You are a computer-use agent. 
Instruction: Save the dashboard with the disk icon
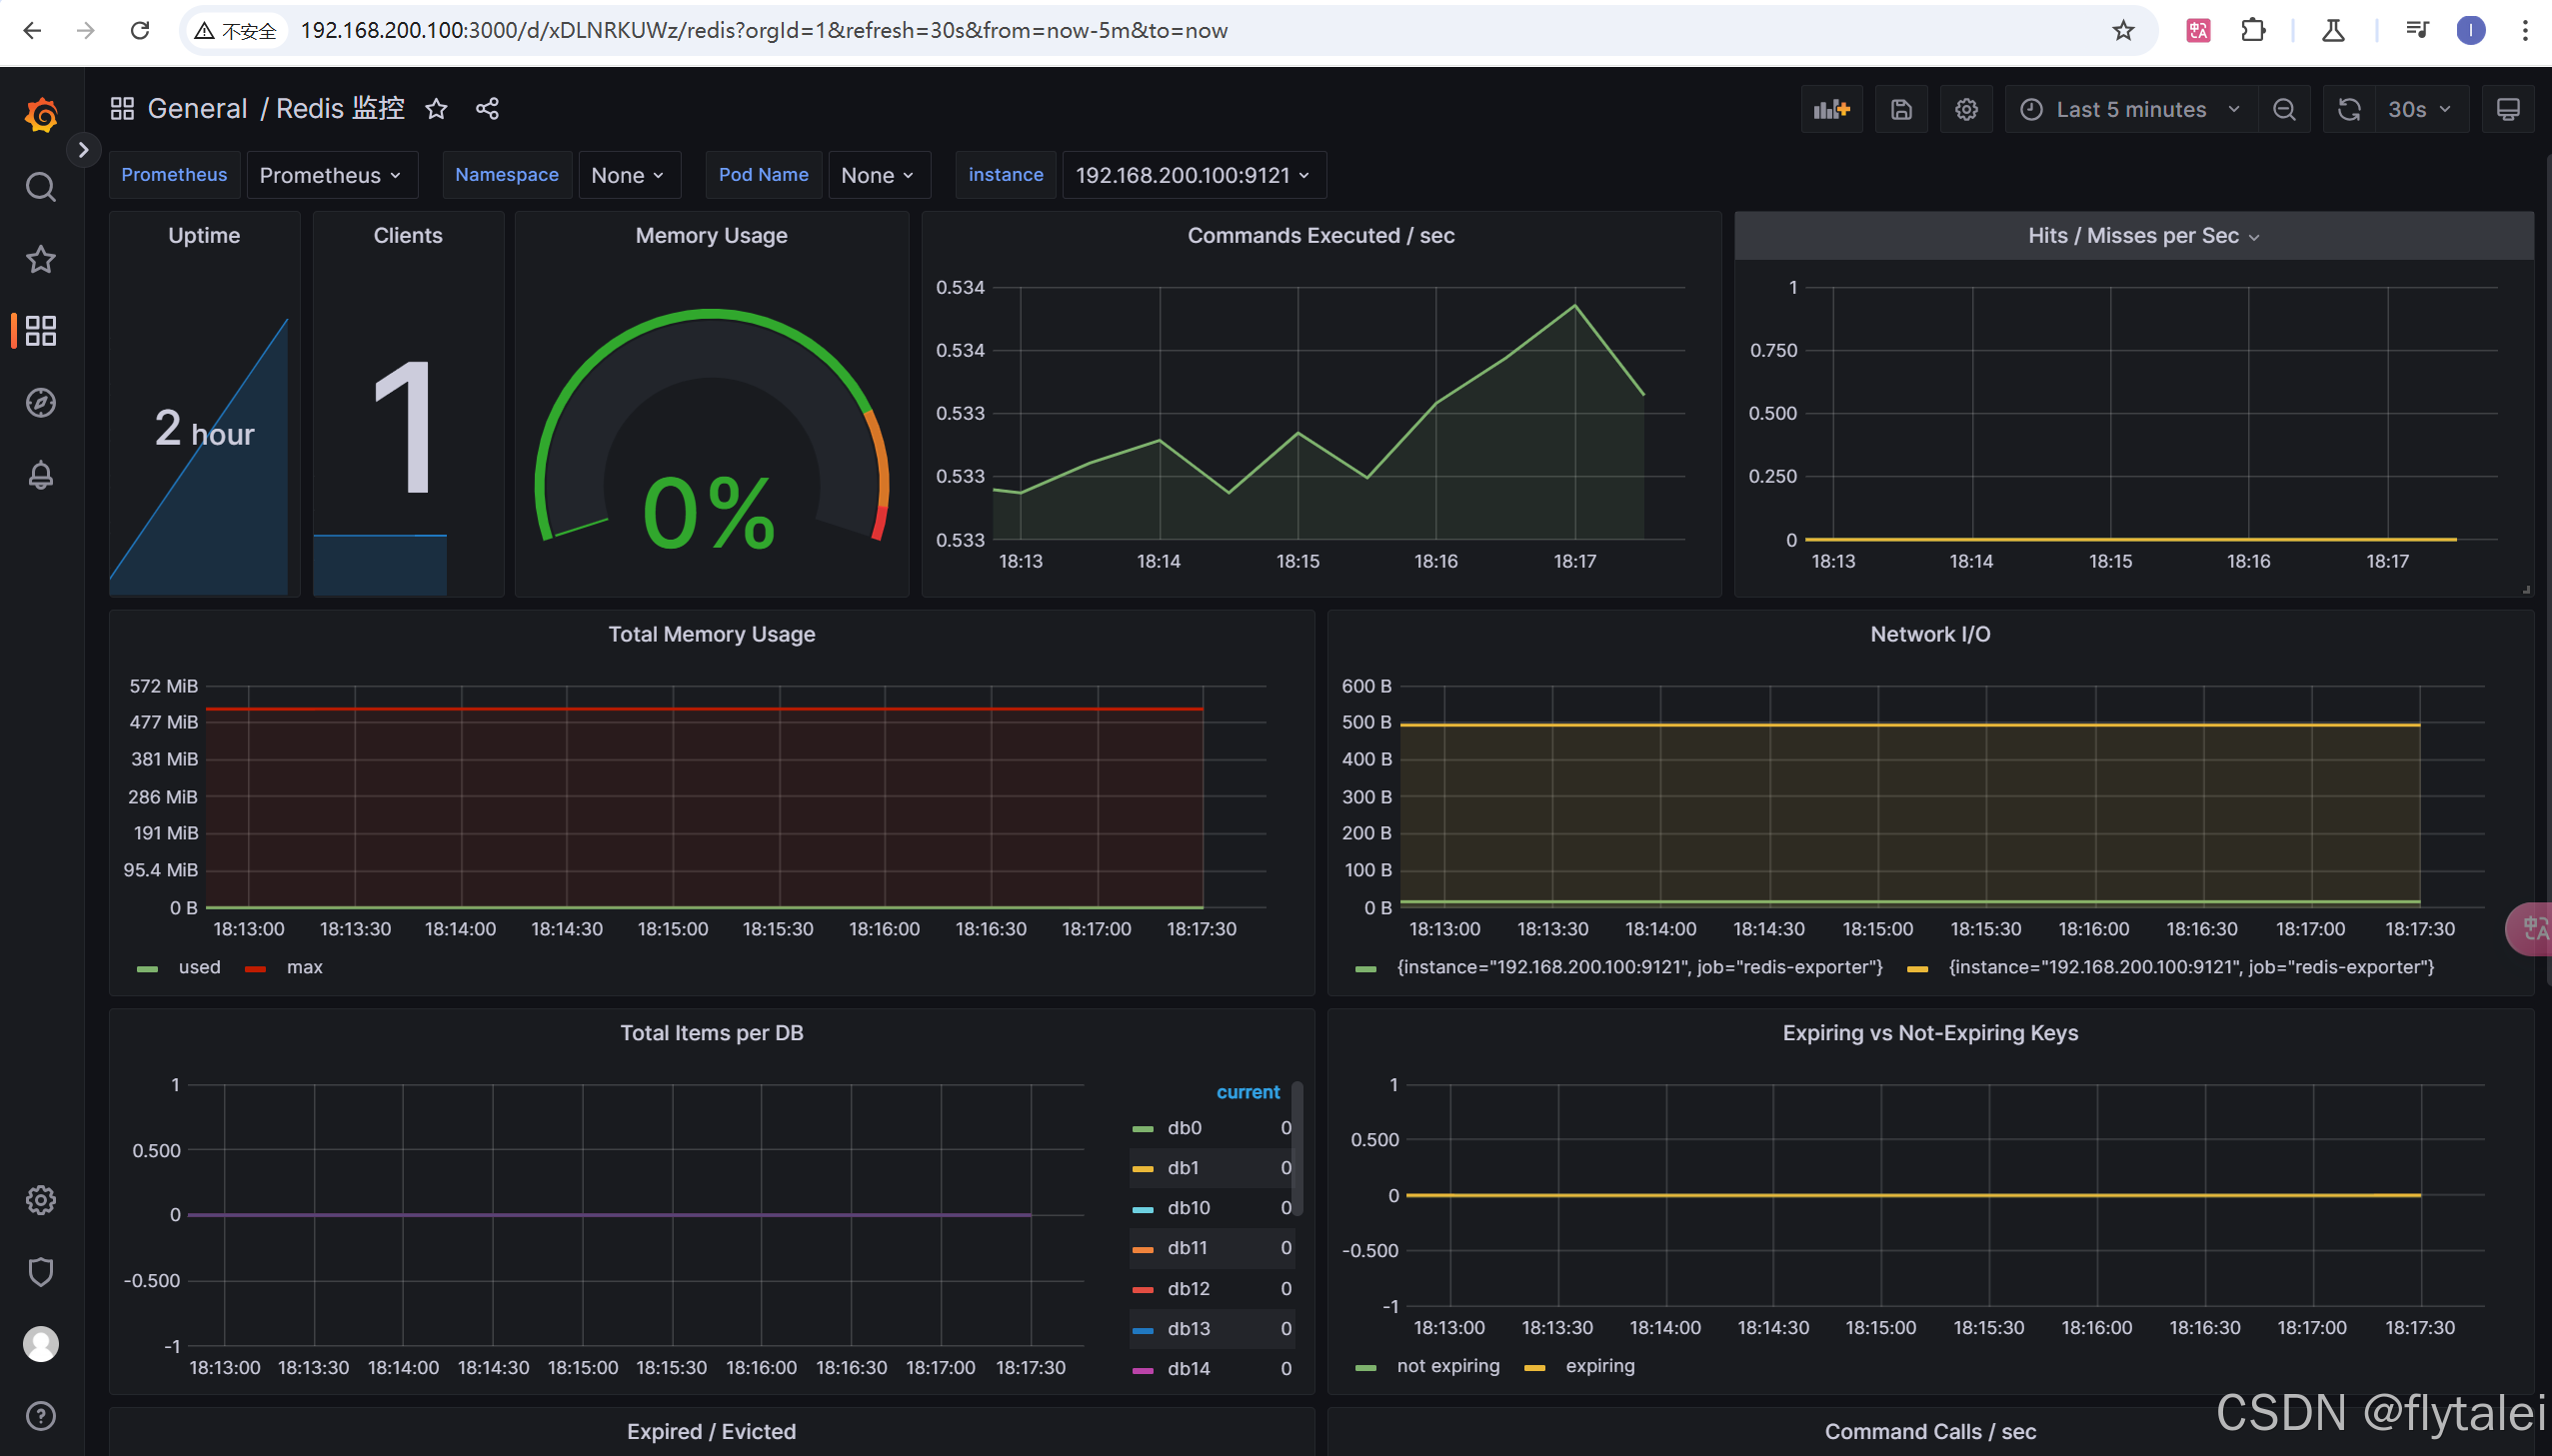tap(1900, 109)
